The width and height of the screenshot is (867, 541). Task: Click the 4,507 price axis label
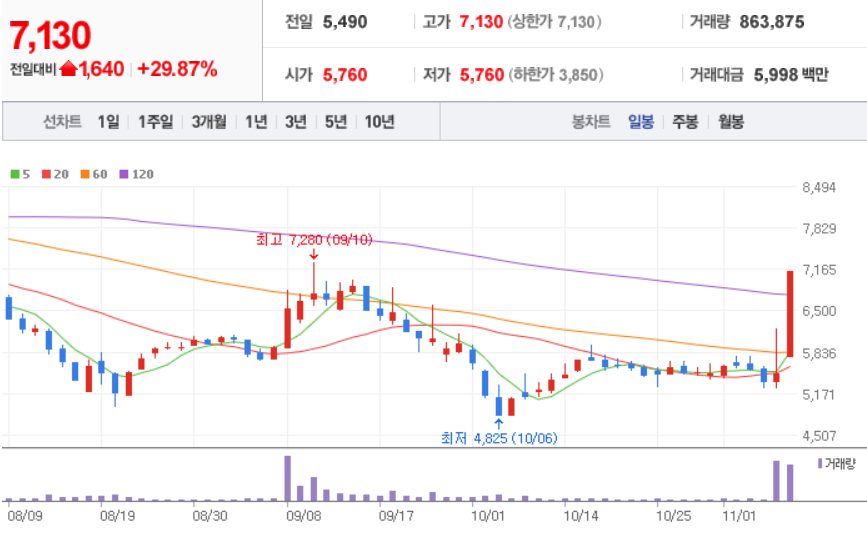[819, 436]
